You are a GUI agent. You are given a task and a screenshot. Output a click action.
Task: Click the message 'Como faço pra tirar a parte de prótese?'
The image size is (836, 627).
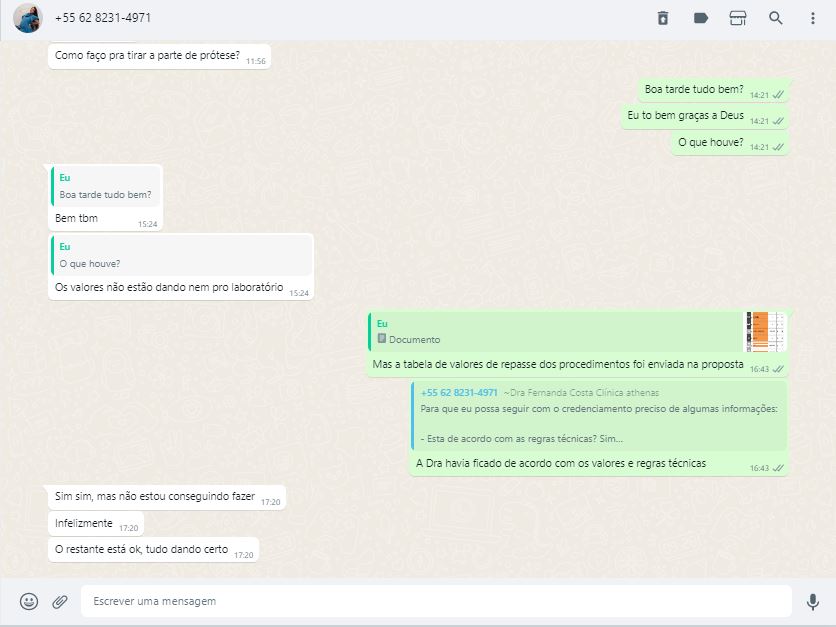point(147,56)
